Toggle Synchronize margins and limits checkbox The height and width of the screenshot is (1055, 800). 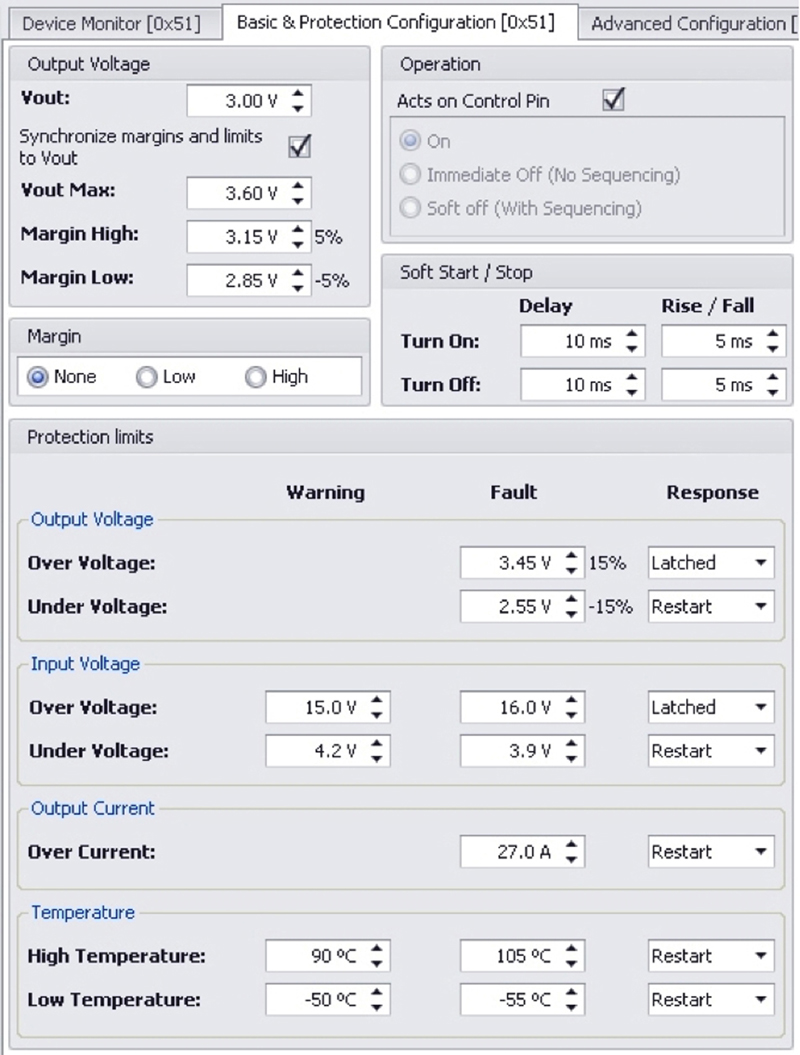point(299,146)
